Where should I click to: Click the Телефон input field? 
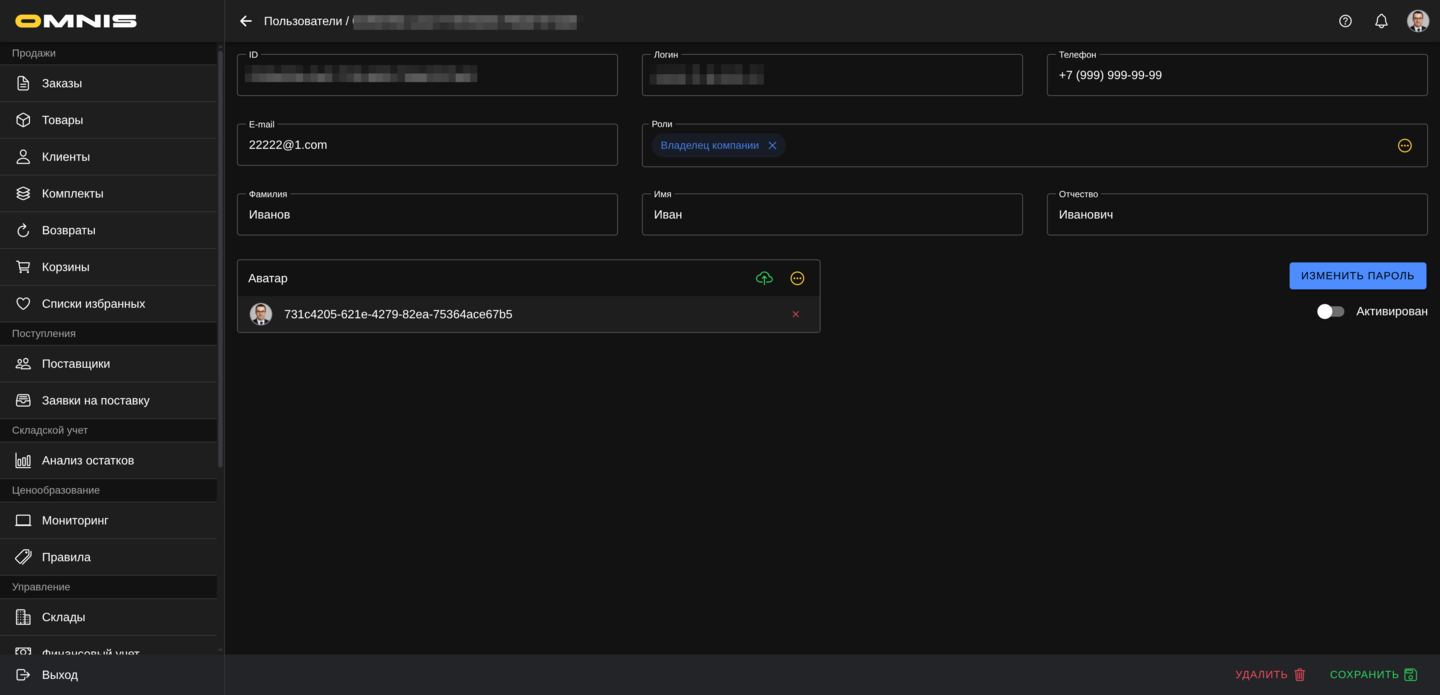(1236, 75)
